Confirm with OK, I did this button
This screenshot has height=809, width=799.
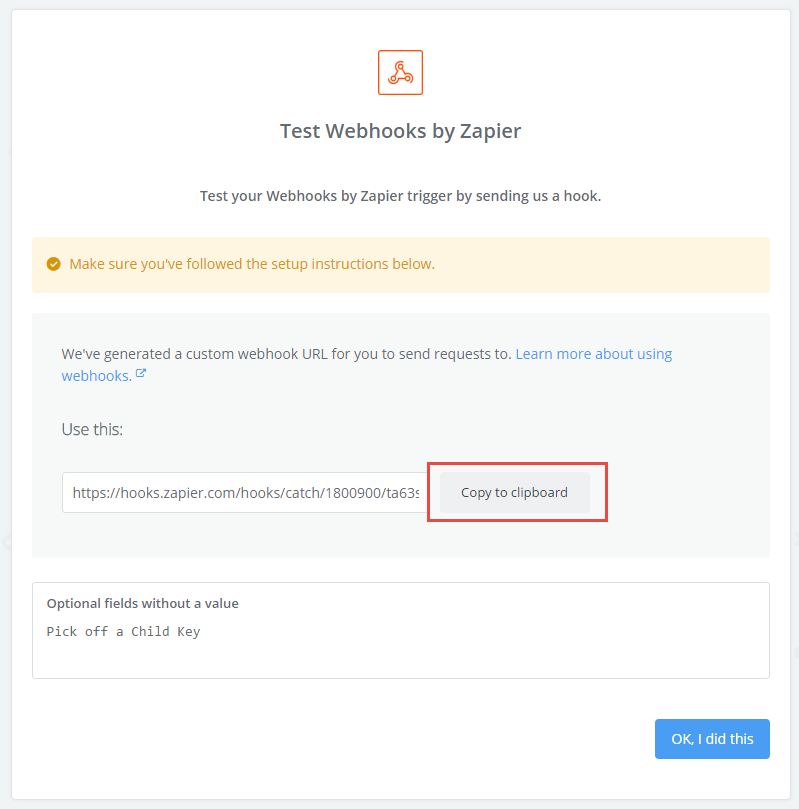pyautogui.click(x=712, y=739)
